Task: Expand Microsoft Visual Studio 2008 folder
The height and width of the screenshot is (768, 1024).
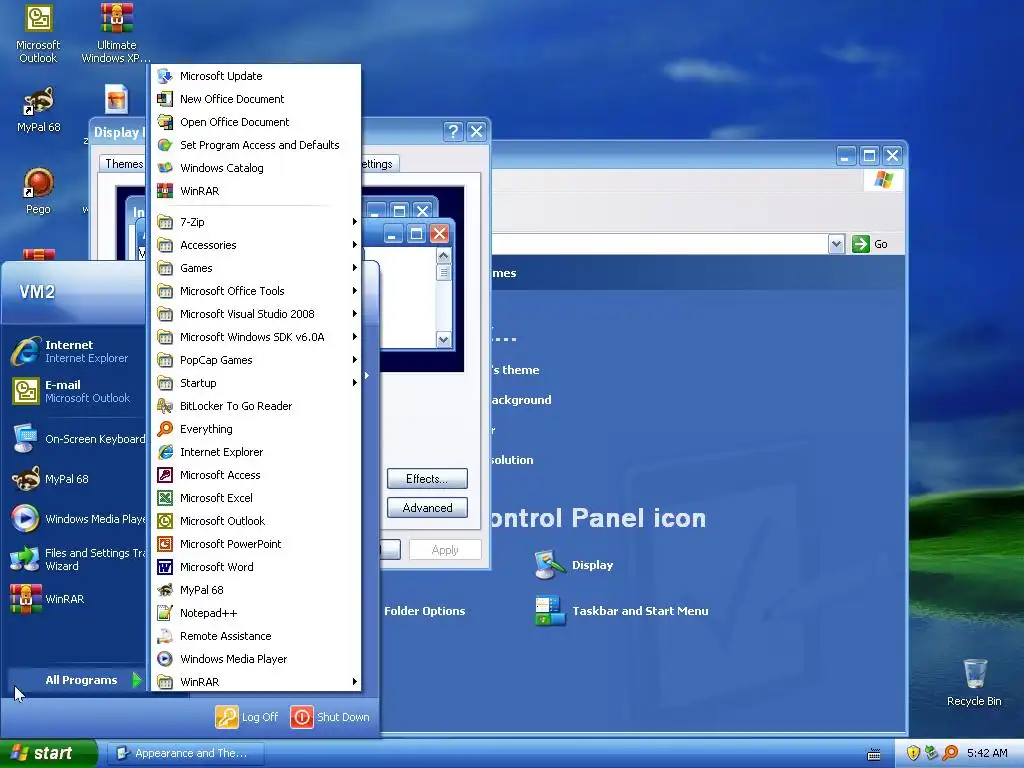Action: point(256,314)
